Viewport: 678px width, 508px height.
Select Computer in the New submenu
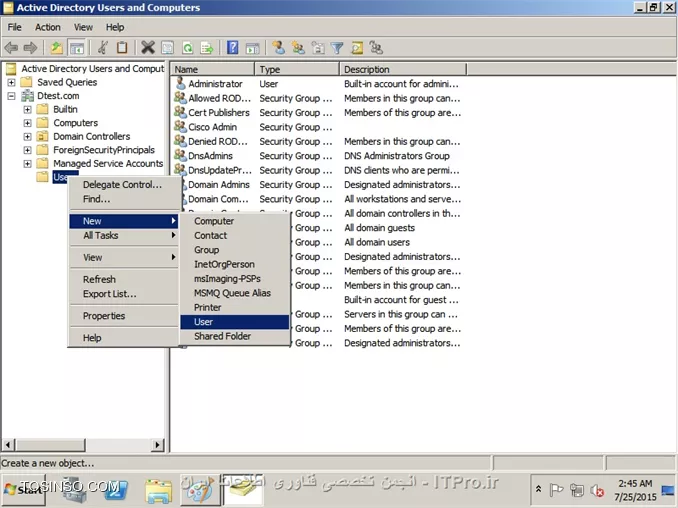(x=234, y=221)
